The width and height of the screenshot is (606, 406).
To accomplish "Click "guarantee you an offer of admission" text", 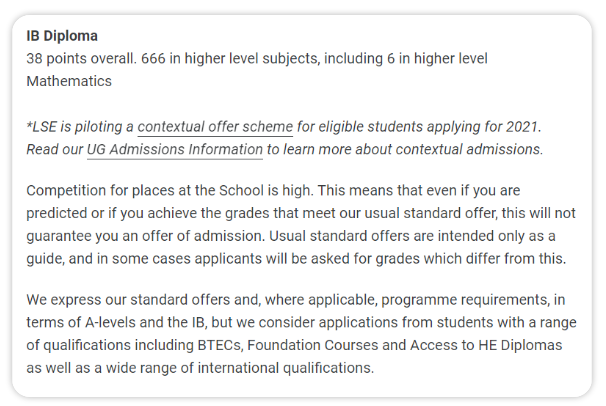I will point(145,236).
